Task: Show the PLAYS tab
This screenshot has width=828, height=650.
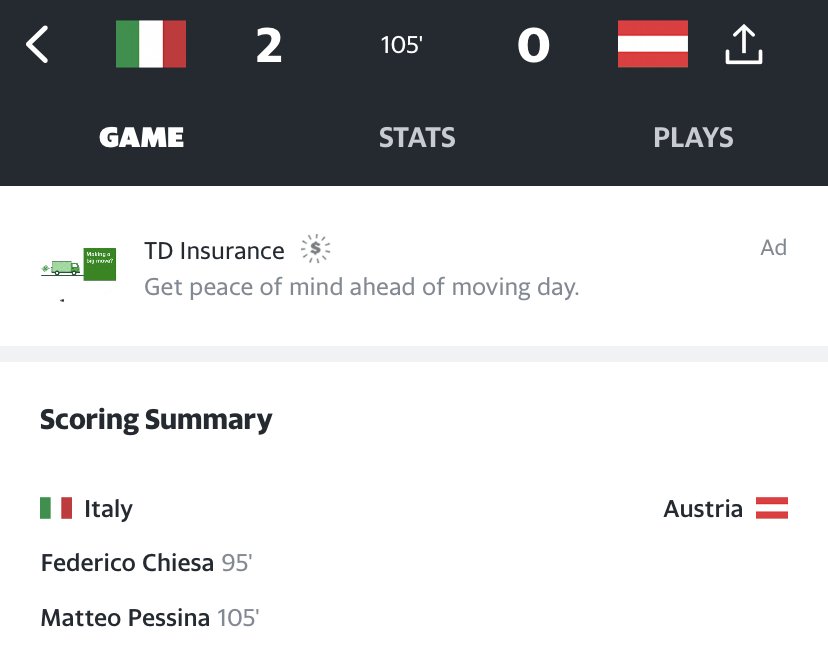Action: 693,138
